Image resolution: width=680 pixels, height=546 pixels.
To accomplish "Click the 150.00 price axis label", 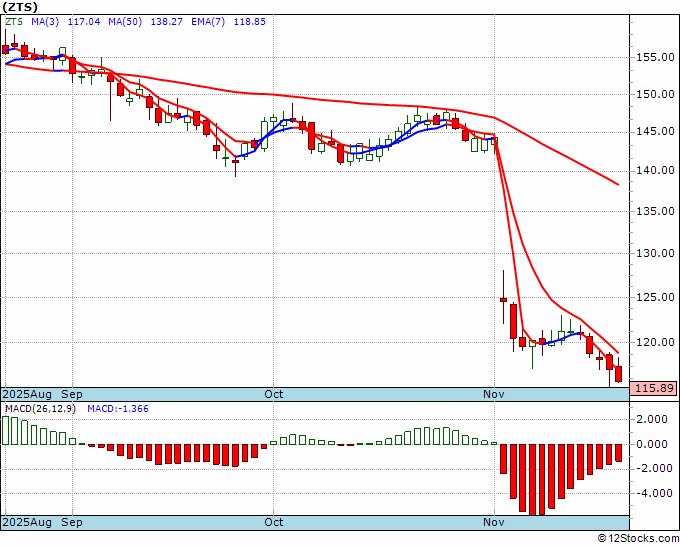I will [x=655, y=94].
